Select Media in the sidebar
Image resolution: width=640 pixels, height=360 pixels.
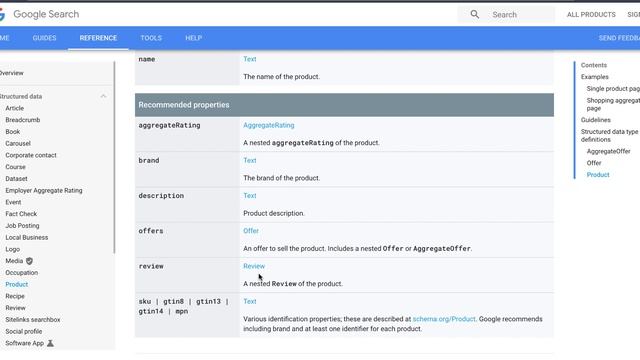(x=14, y=261)
